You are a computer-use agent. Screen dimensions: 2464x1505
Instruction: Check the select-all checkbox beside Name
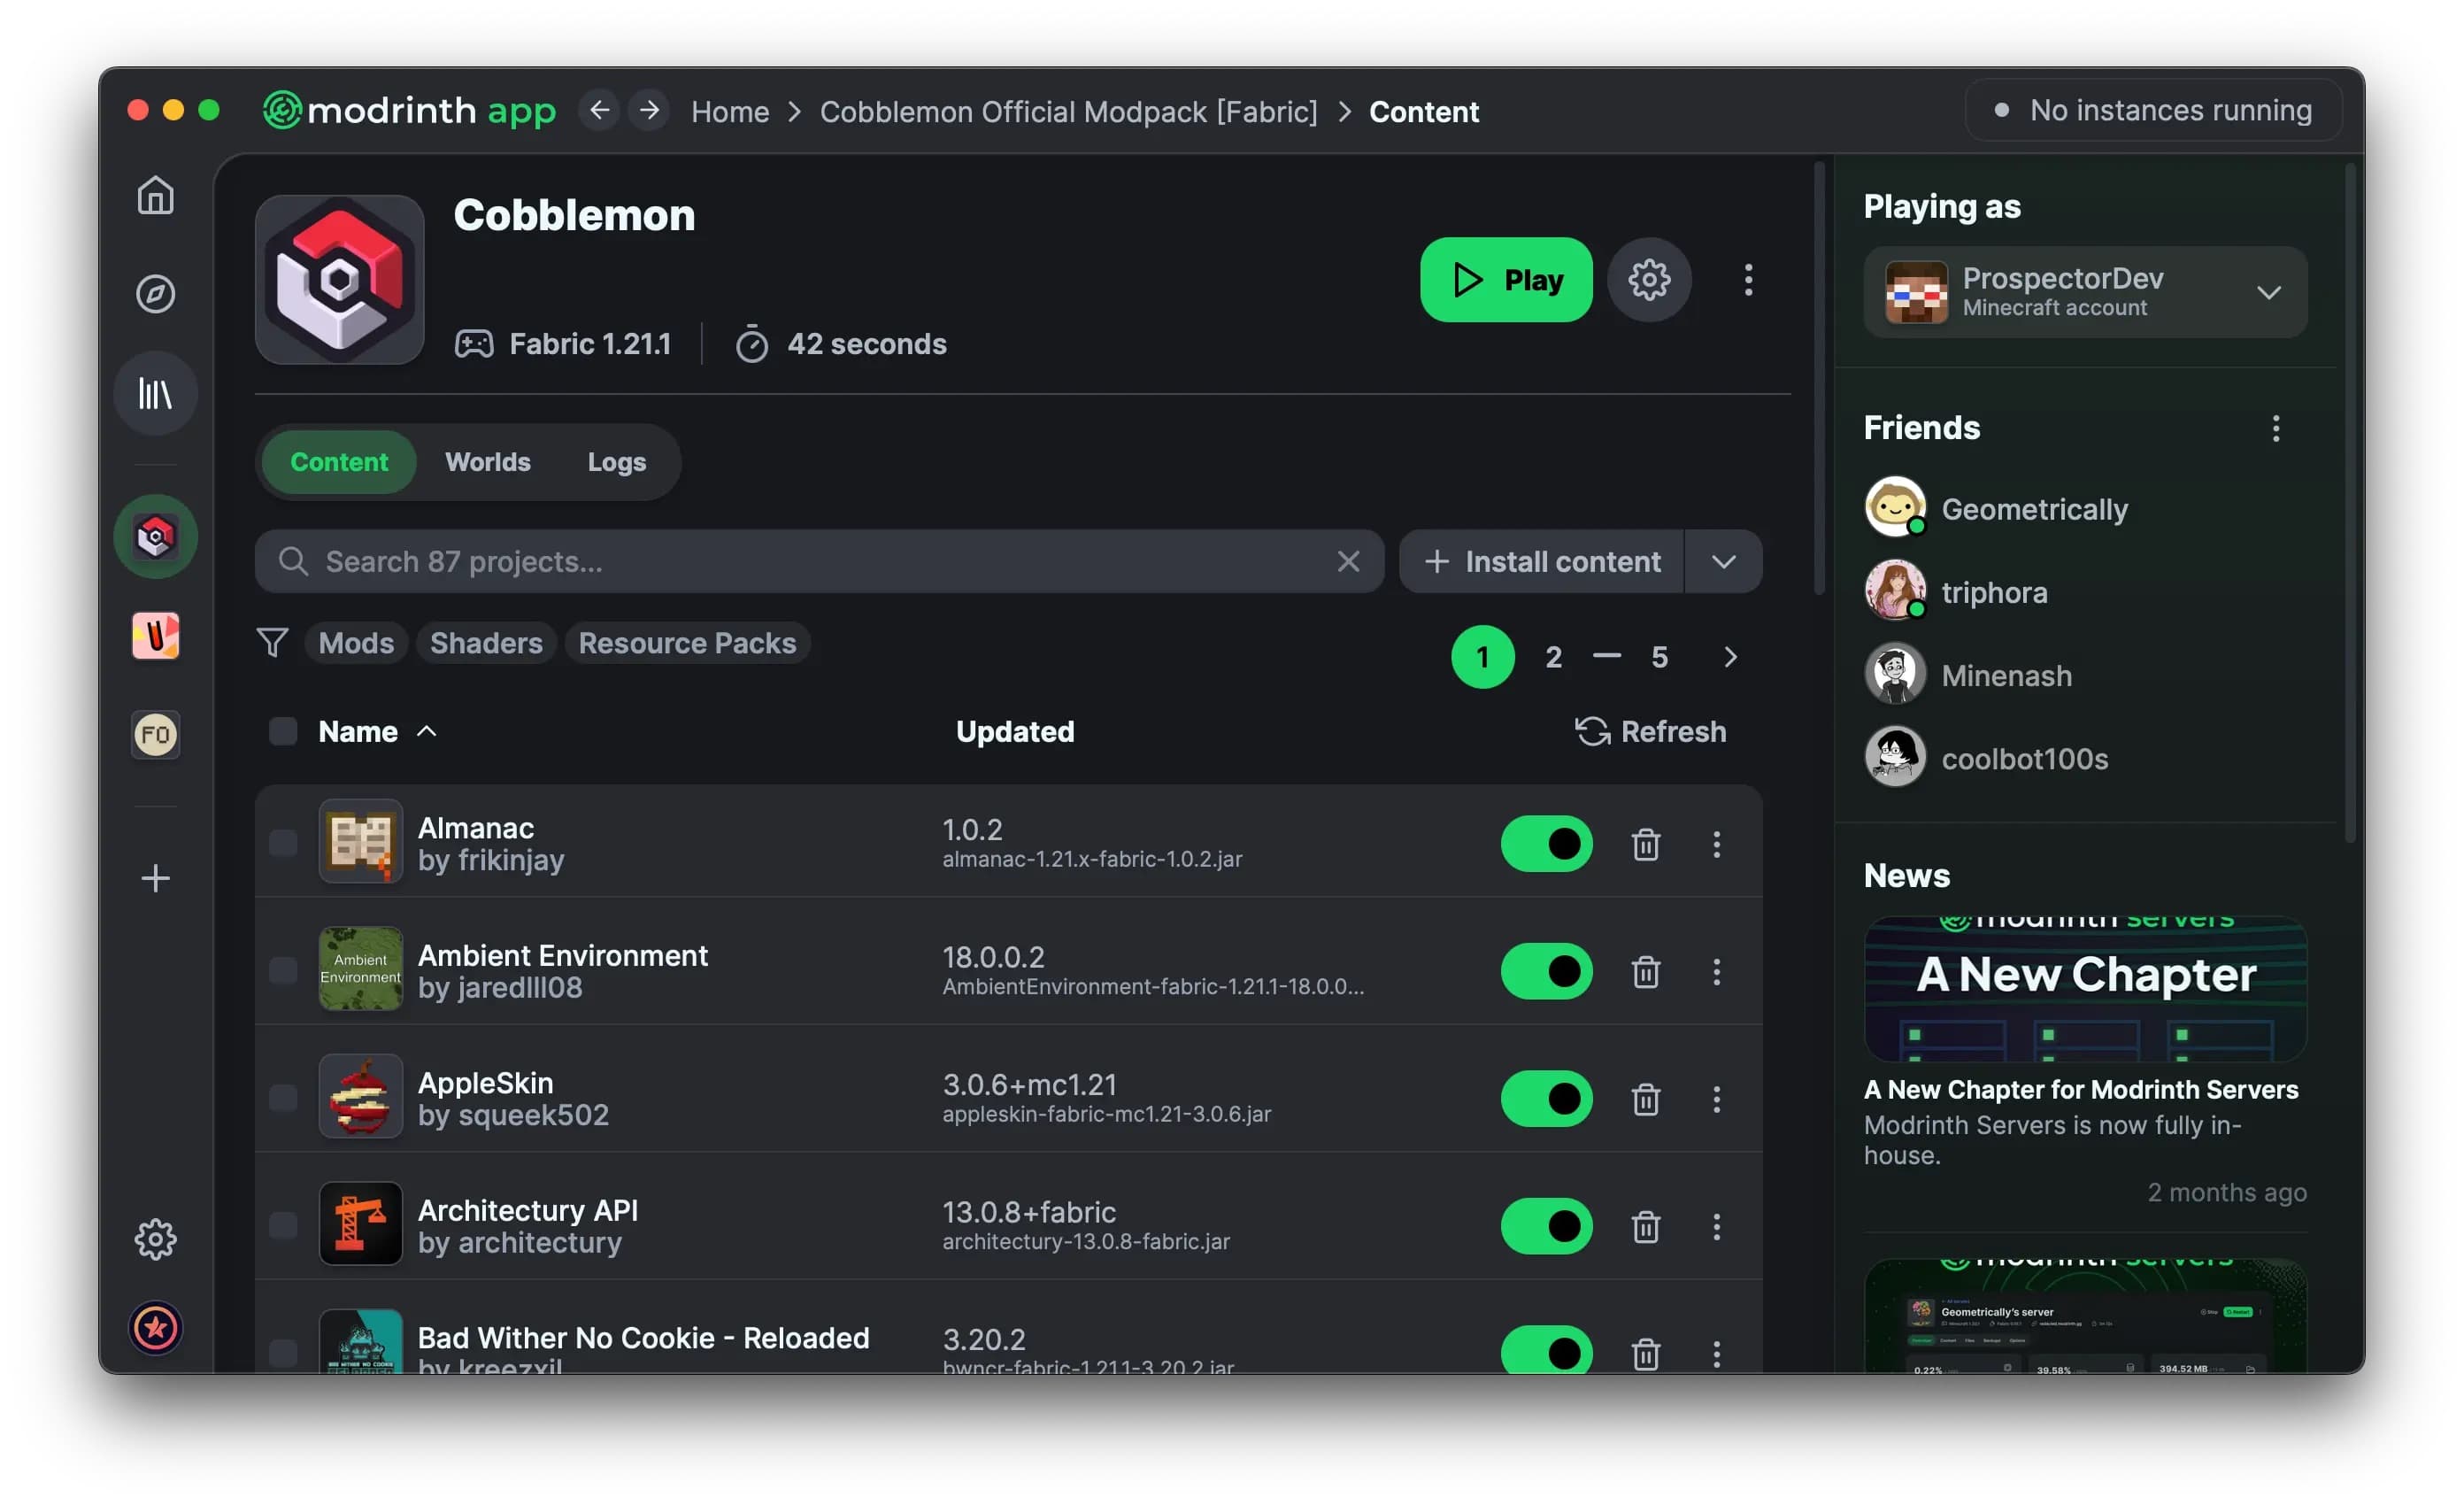tap(283, 732)
